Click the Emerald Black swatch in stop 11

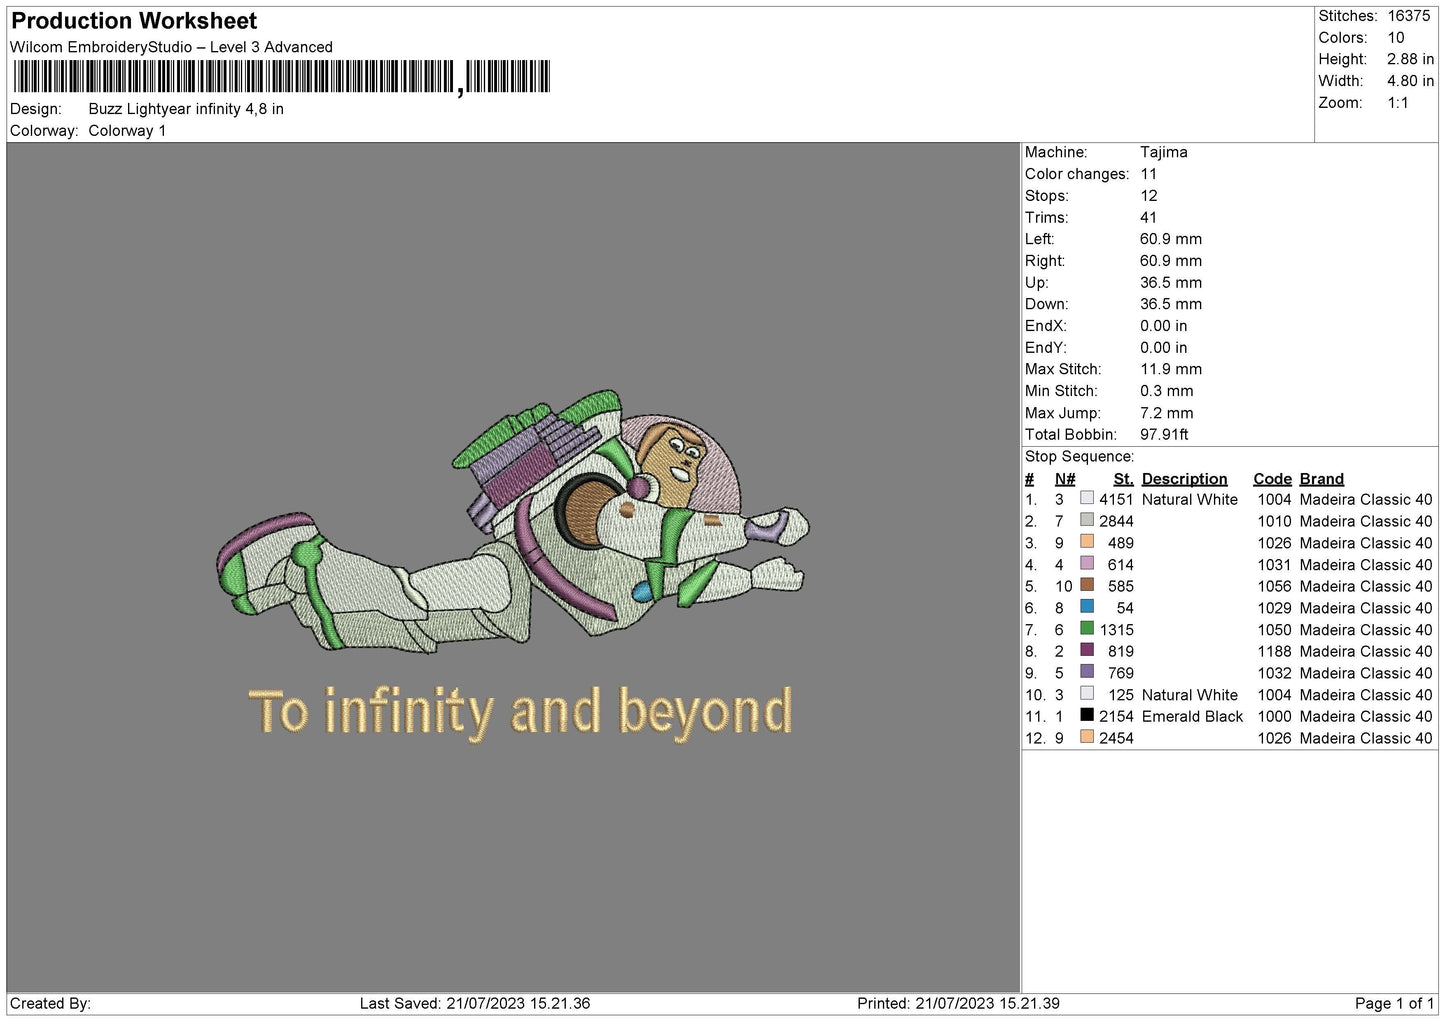(x=1087, y=715)
